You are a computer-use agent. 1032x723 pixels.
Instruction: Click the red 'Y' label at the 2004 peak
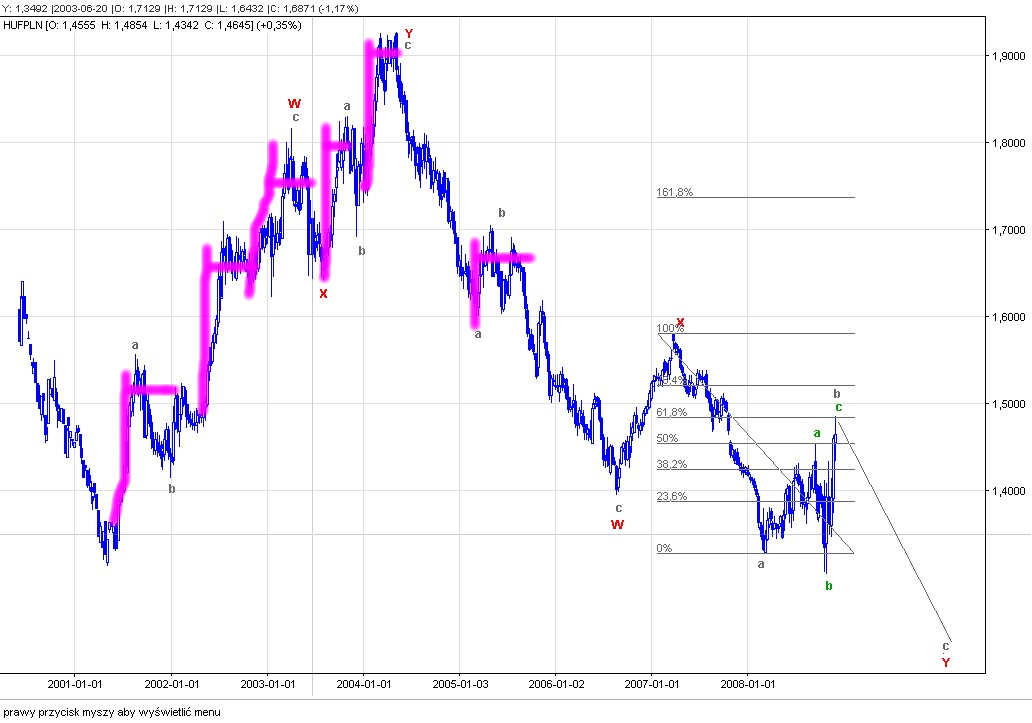click(409, 34)
